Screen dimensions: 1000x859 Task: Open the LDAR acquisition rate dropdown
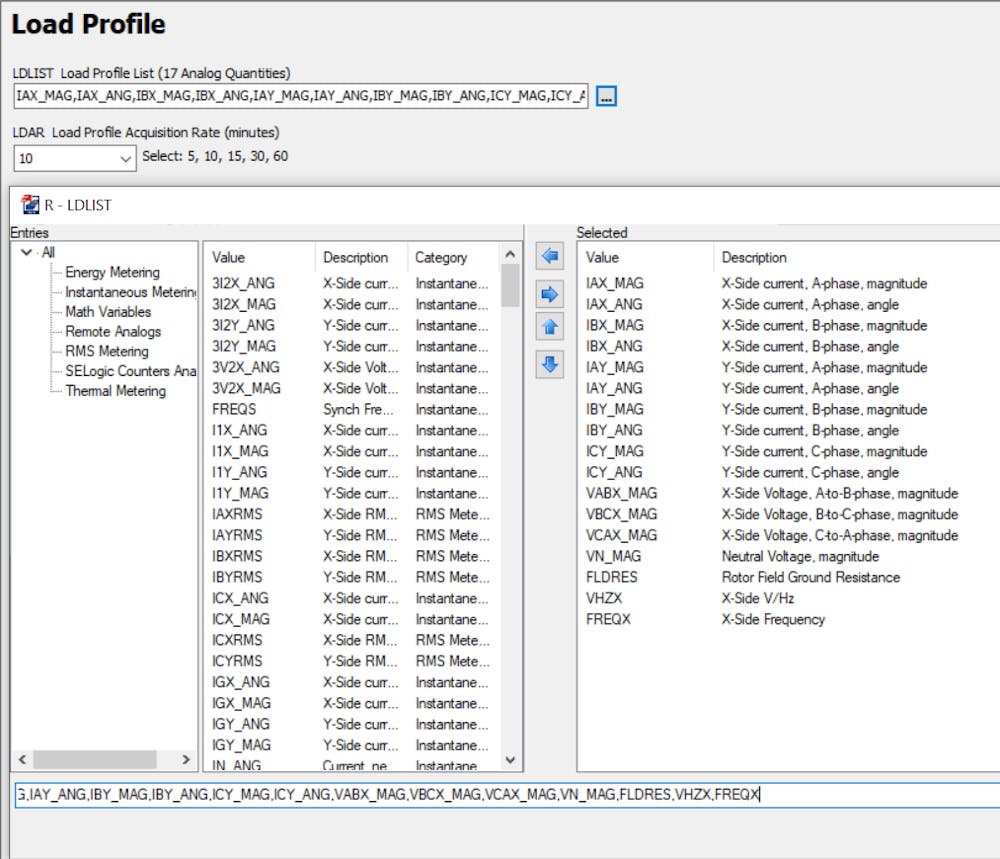pyautogui.click(x=125, y=158)
